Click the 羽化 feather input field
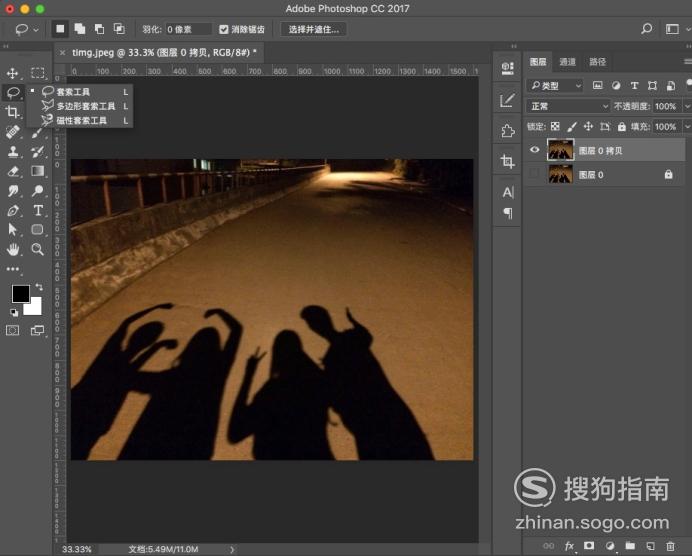Viewport: 692px width, 556px height. click(188, 30)
